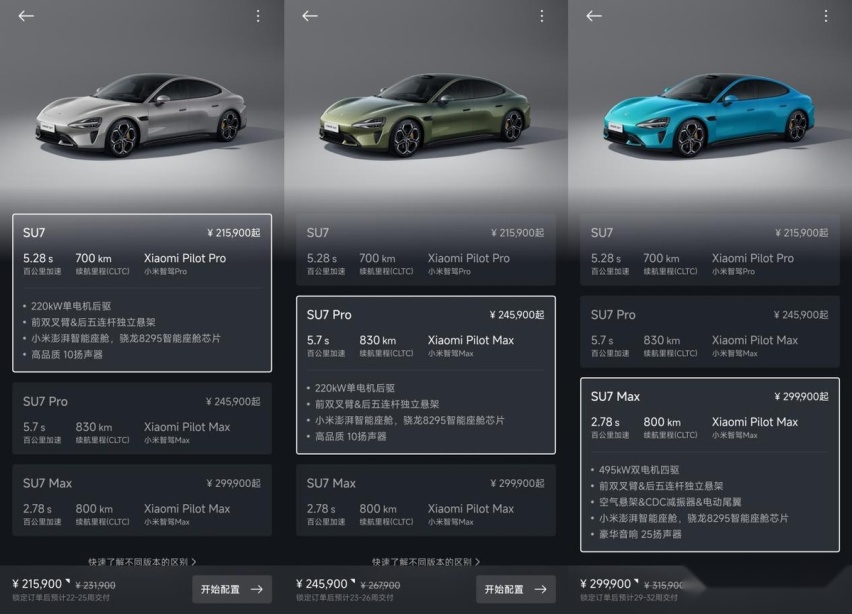Tap the gray SU7 car image

click(x=141, y=116)
